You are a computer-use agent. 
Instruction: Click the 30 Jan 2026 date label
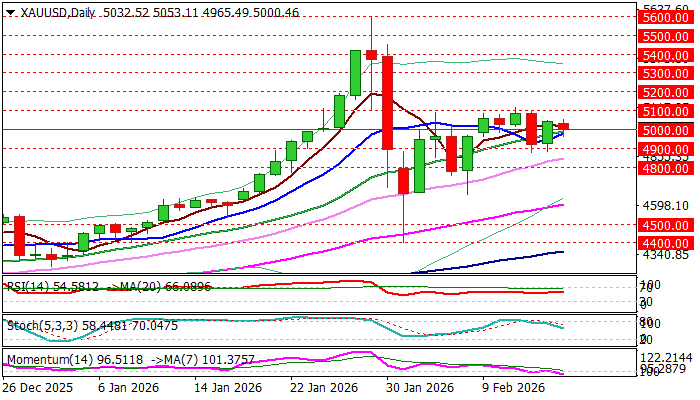pos(417,387)
